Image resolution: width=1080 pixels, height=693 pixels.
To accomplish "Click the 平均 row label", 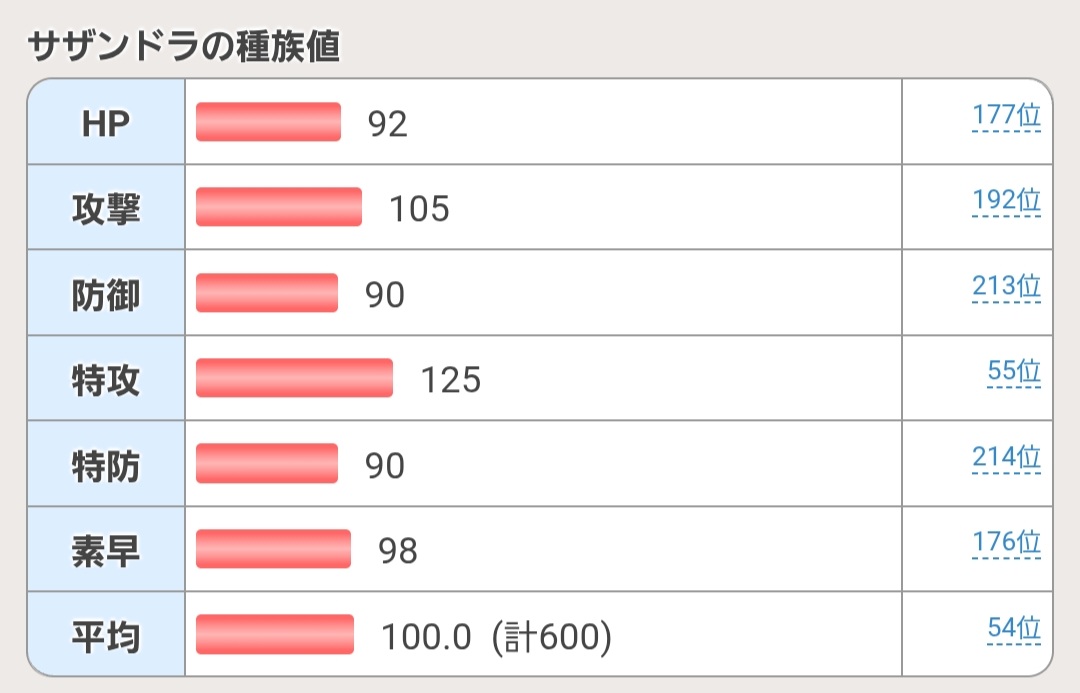I will pos(106,635).
